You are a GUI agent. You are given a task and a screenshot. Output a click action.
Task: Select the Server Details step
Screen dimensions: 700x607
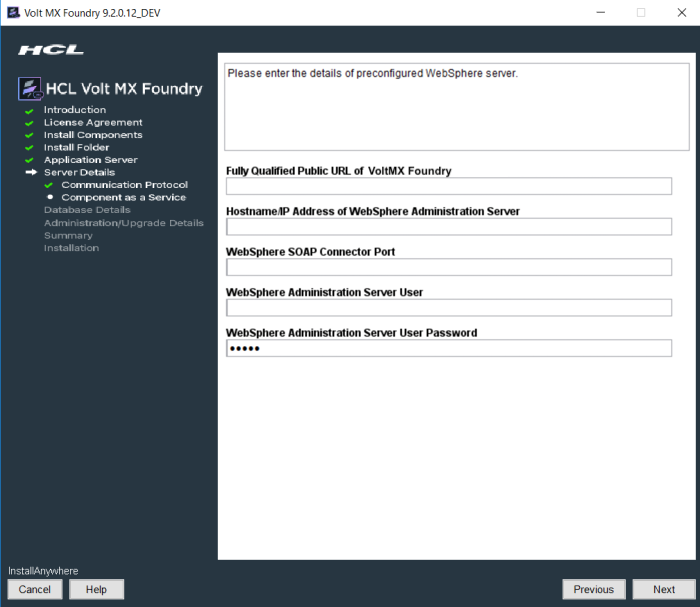(x=79, y=172)
